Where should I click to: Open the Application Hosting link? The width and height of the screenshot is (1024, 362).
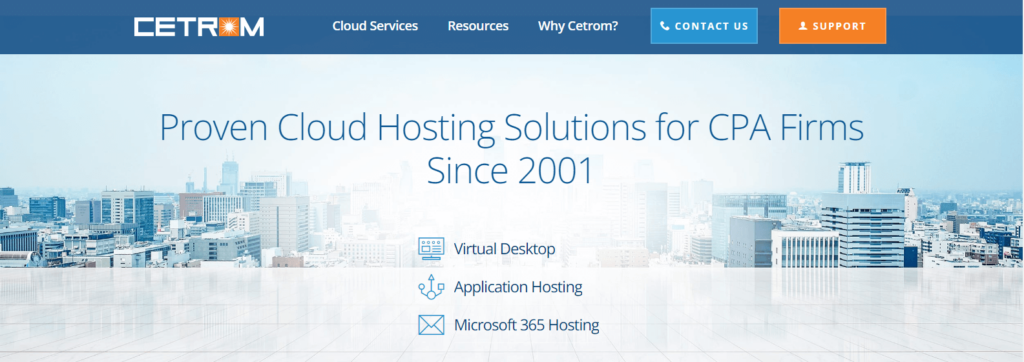point(518,287)
